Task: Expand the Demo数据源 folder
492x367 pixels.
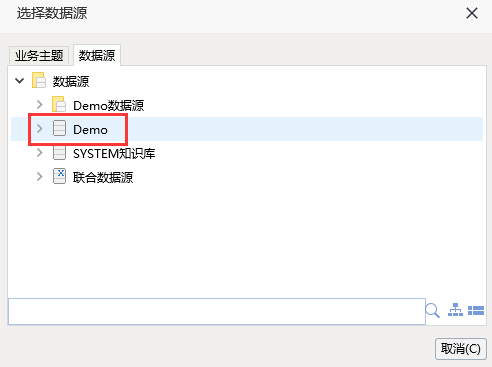Action: (x=40, y=105)
